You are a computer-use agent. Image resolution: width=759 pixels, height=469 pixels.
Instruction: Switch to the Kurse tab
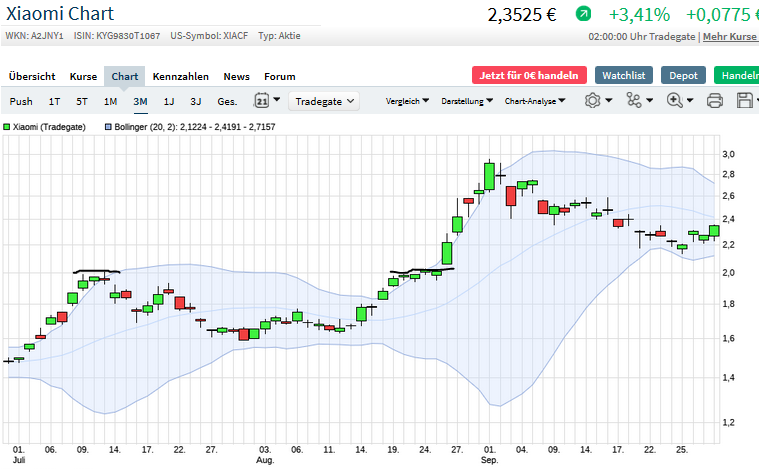83,76
